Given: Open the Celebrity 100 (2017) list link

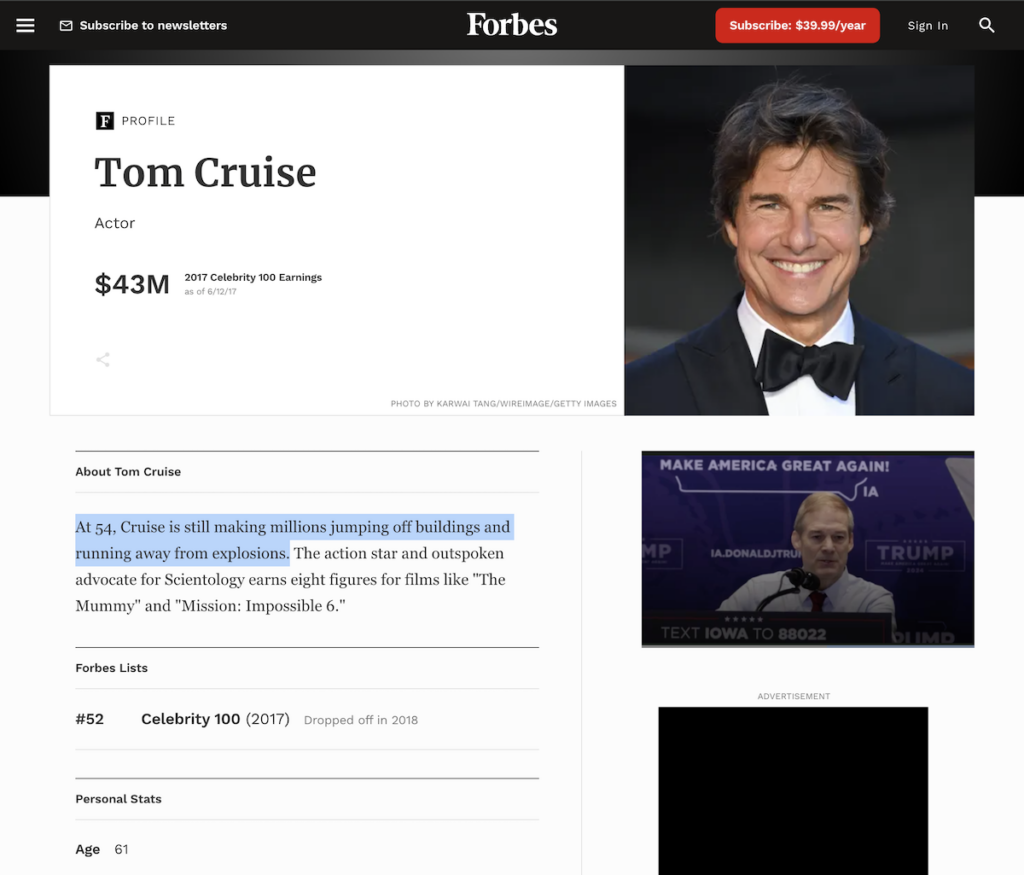Looking at the screenshot, I should point(215,719).
